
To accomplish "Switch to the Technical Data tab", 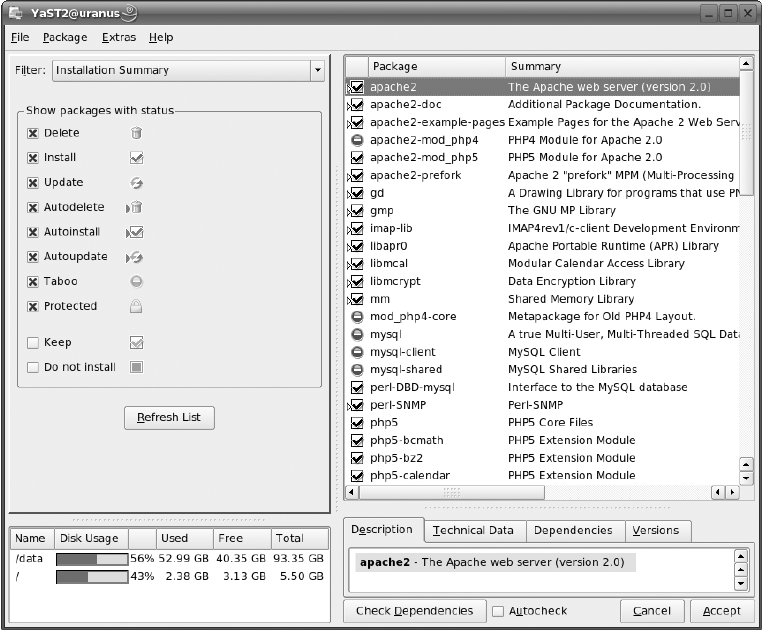I will pos(473,531).
